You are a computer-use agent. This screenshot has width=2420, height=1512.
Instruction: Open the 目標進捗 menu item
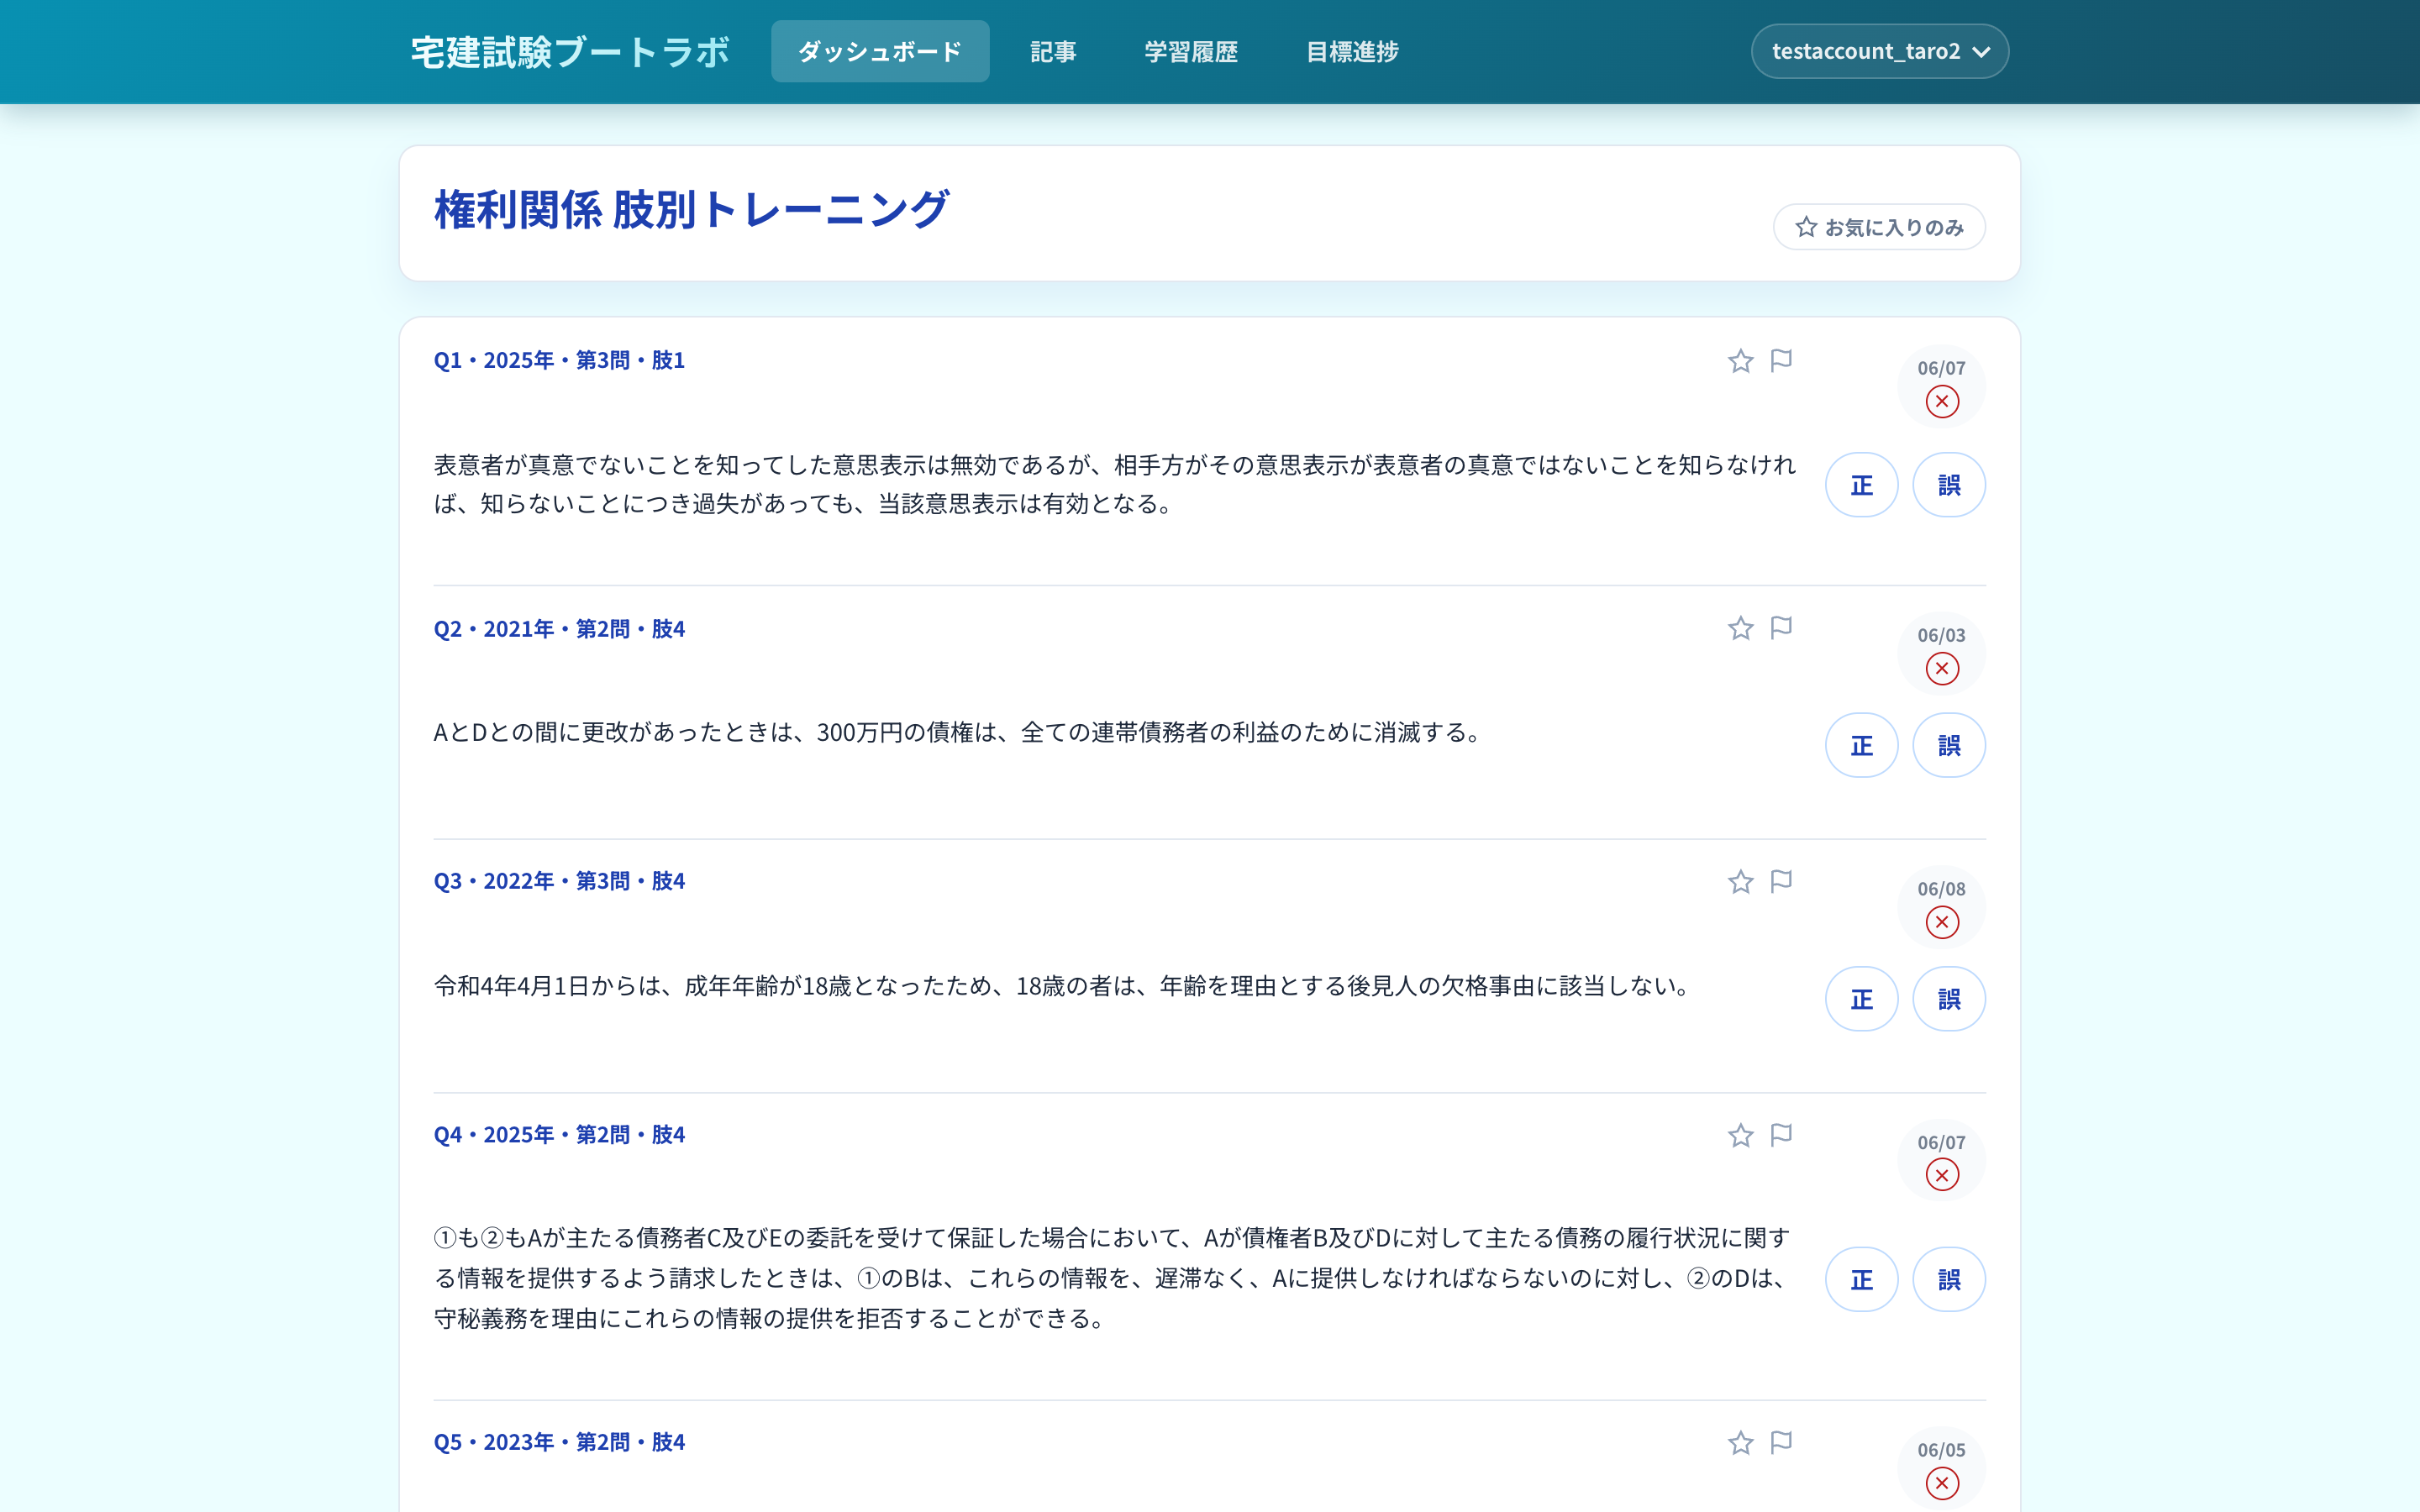coord(1352,51)
